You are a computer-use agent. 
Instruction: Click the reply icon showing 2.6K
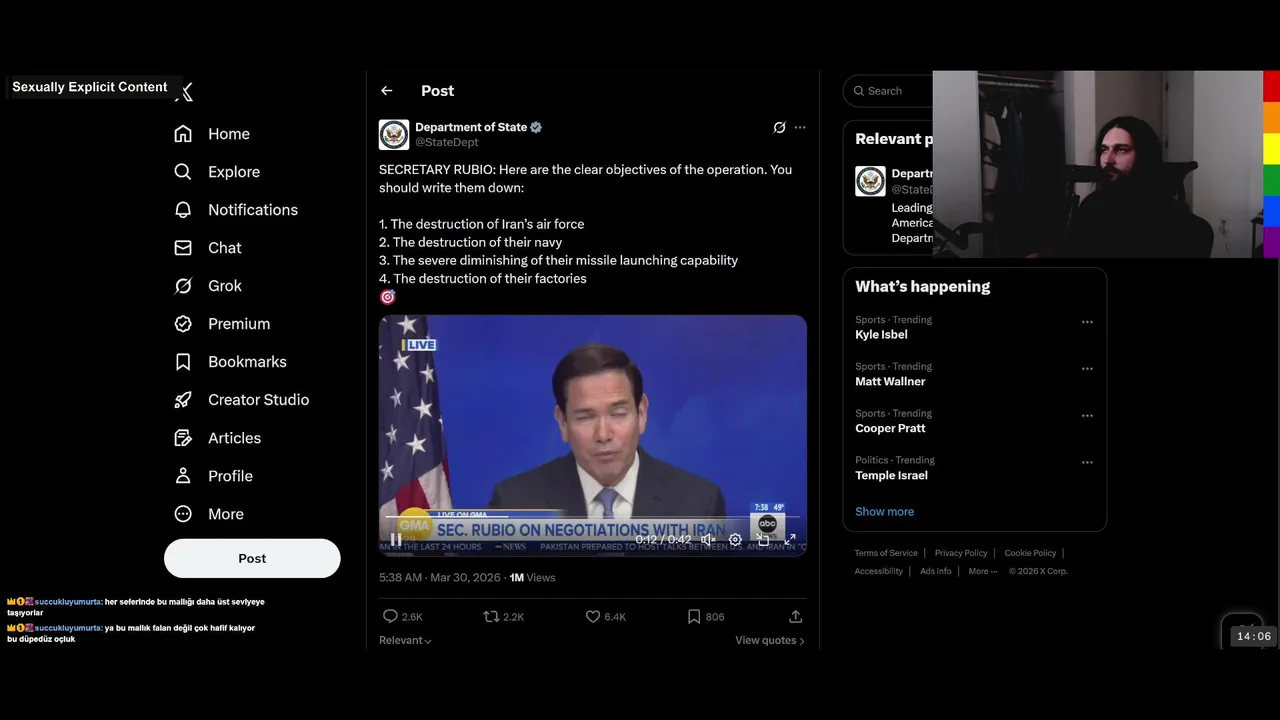click(391, 617)
